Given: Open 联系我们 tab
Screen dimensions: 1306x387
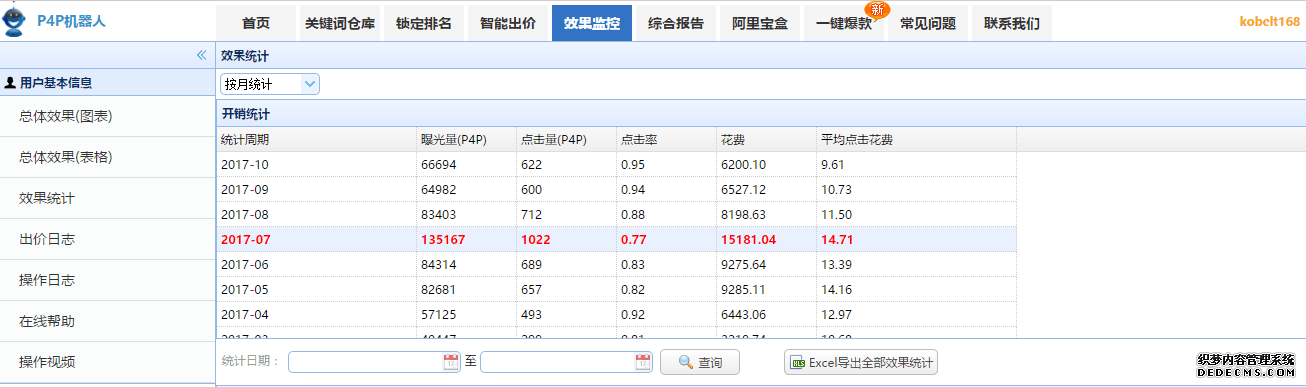Looking at the screenshot, I should coord(1012,23).
